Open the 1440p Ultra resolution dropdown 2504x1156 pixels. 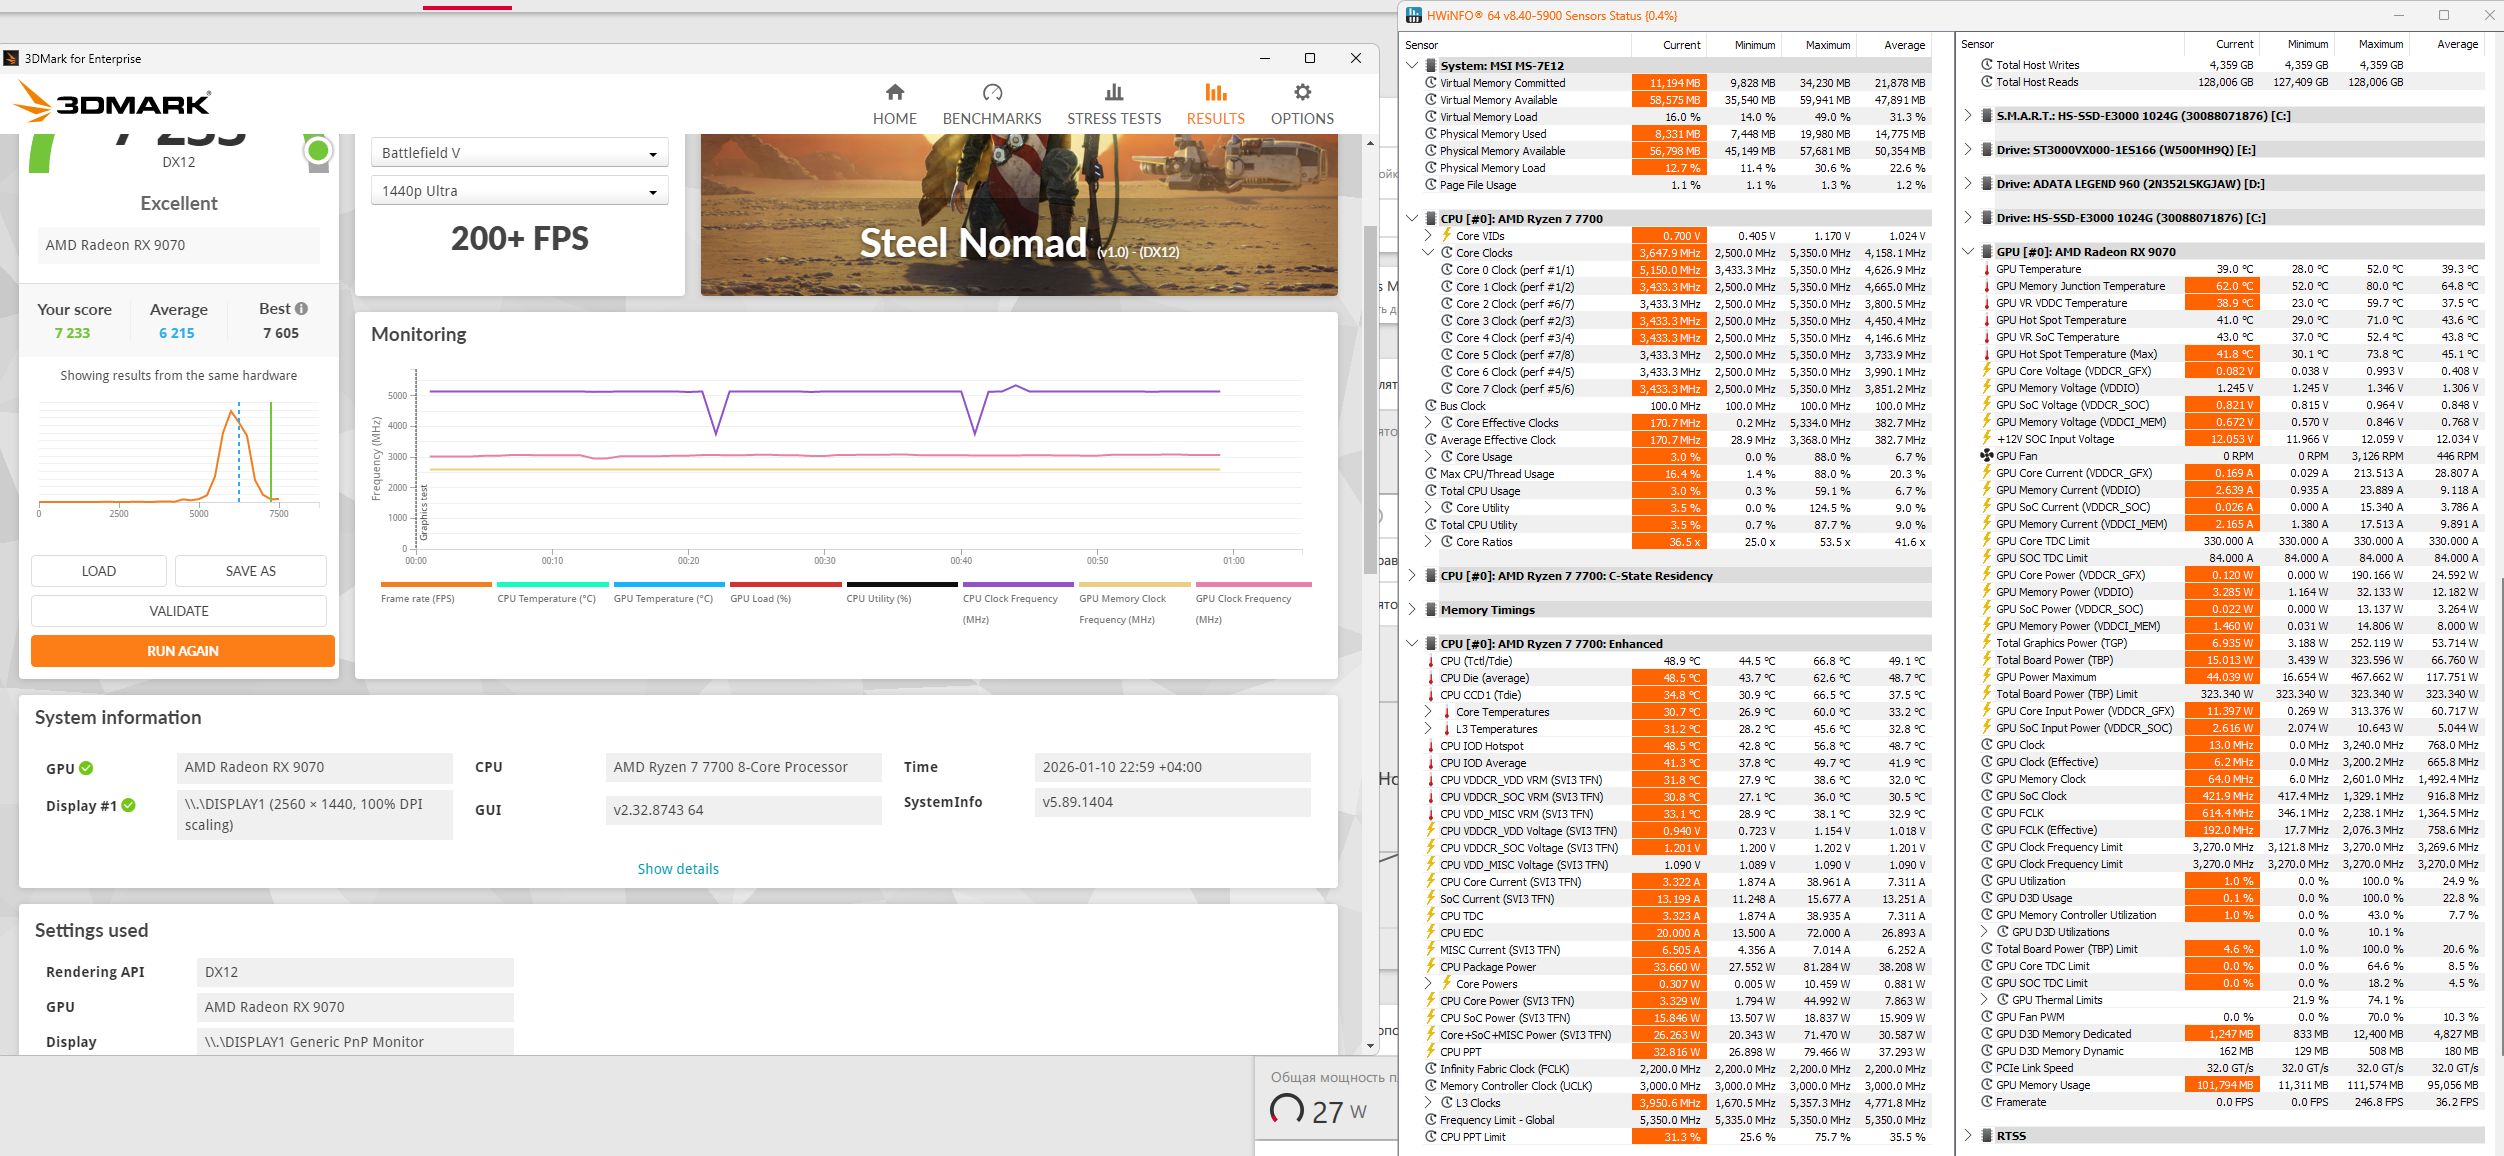click(x=519, y=191)
